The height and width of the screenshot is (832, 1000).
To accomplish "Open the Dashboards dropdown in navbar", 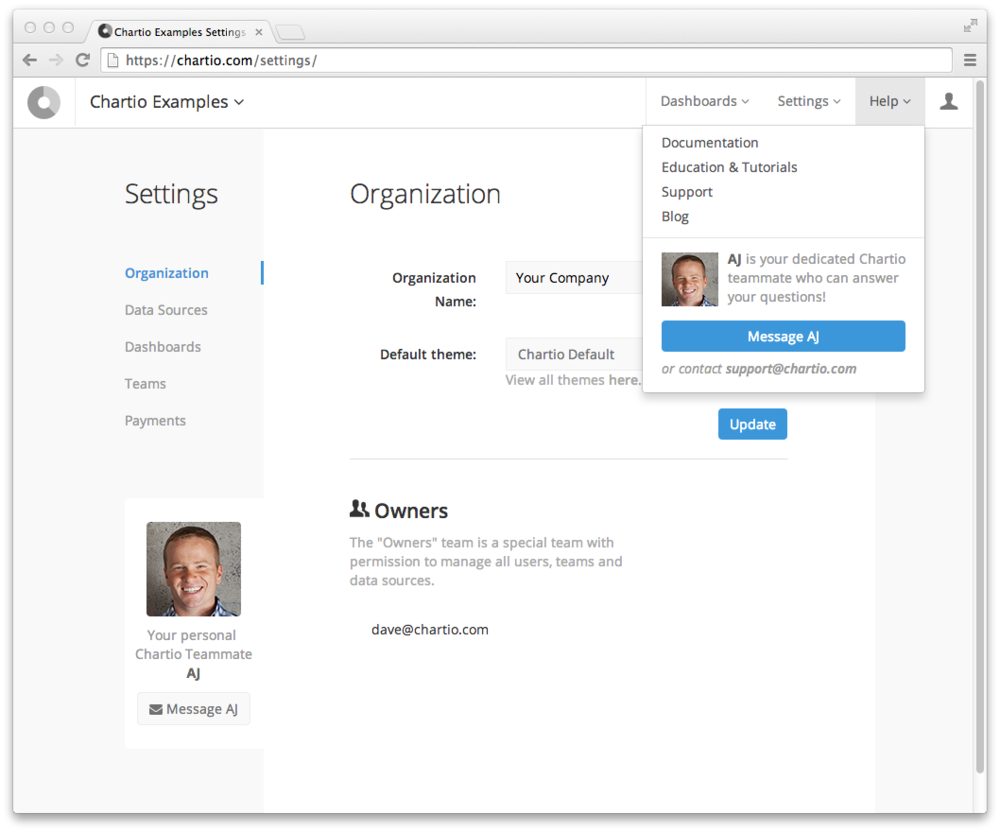I will tap(705, 101).
